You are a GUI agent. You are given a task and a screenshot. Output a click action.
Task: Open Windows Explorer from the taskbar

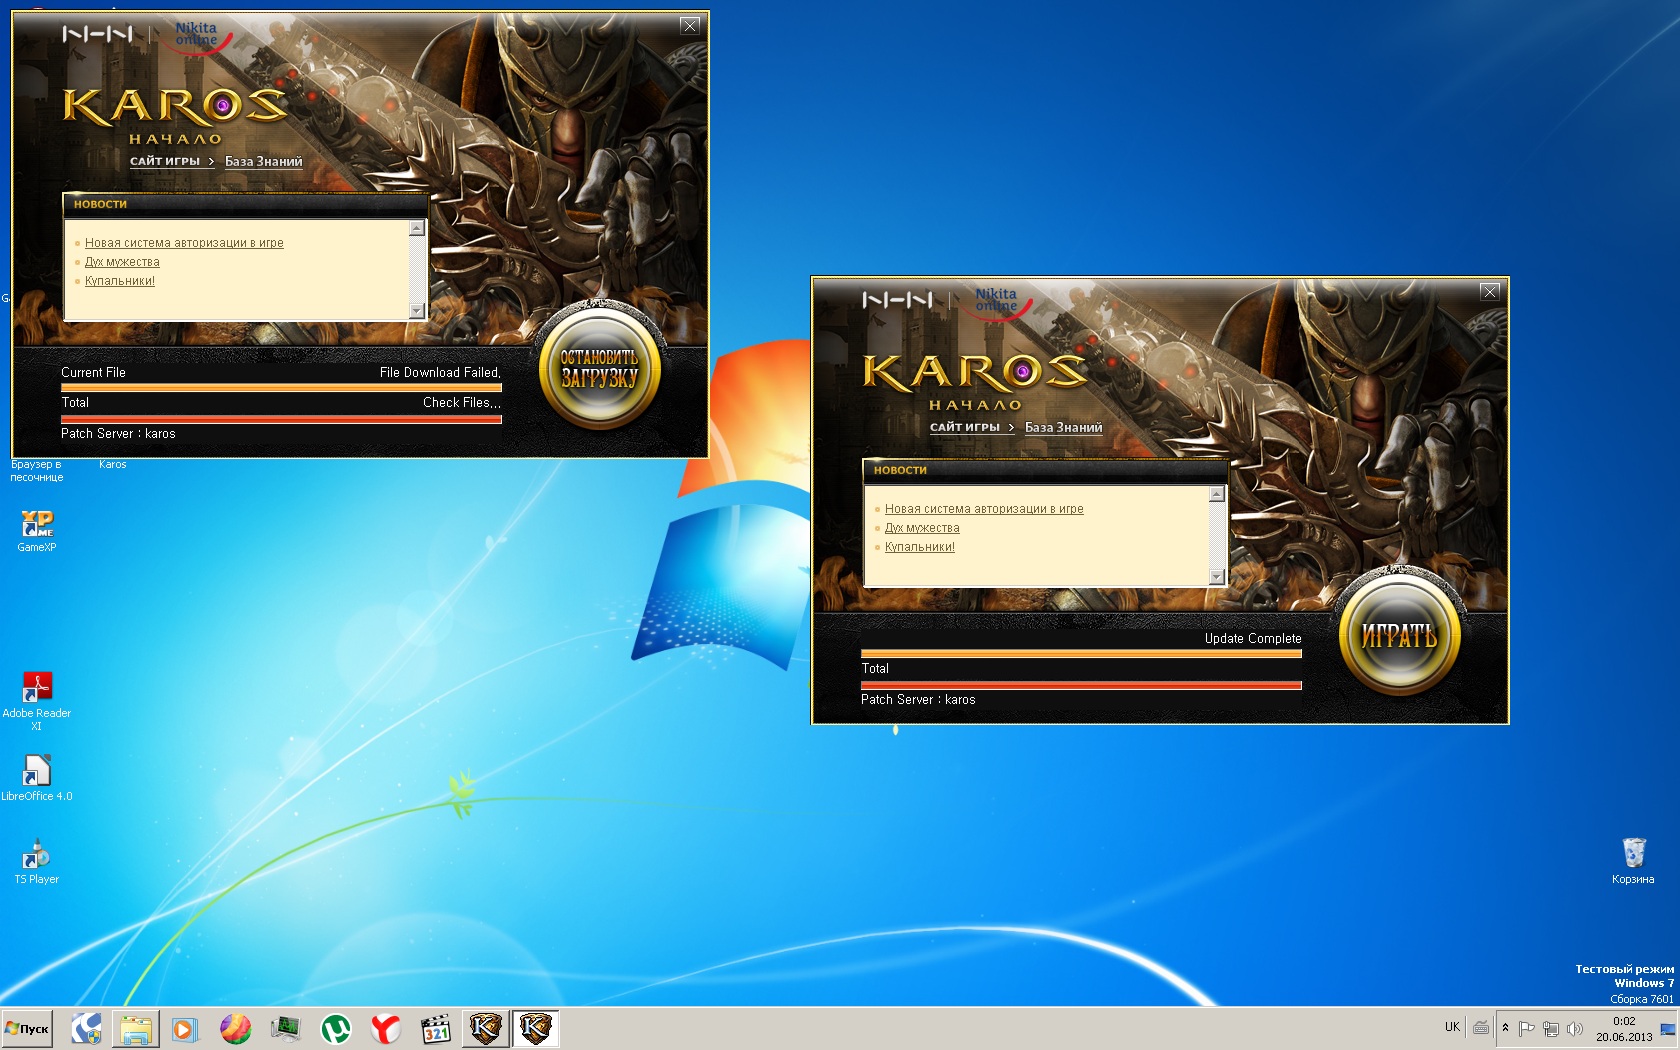pos(136,1028)
